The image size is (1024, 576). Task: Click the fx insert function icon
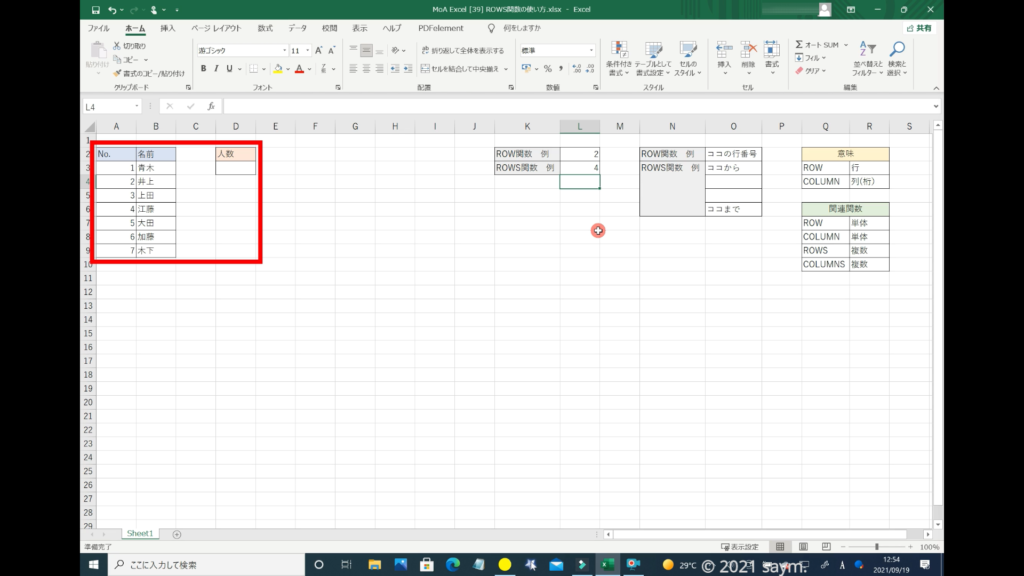pos(210,106)
